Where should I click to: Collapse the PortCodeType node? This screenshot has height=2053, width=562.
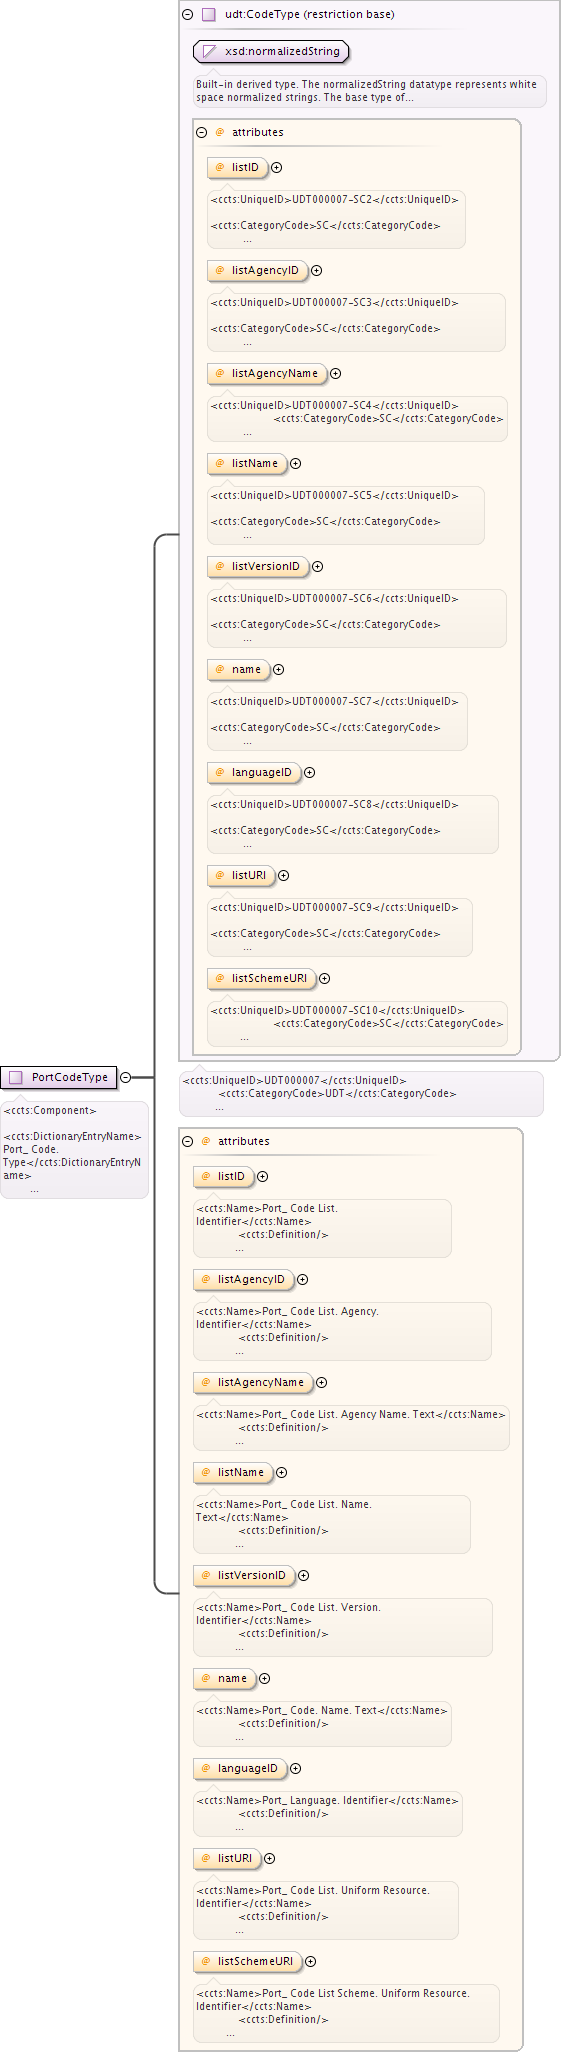126,1077
